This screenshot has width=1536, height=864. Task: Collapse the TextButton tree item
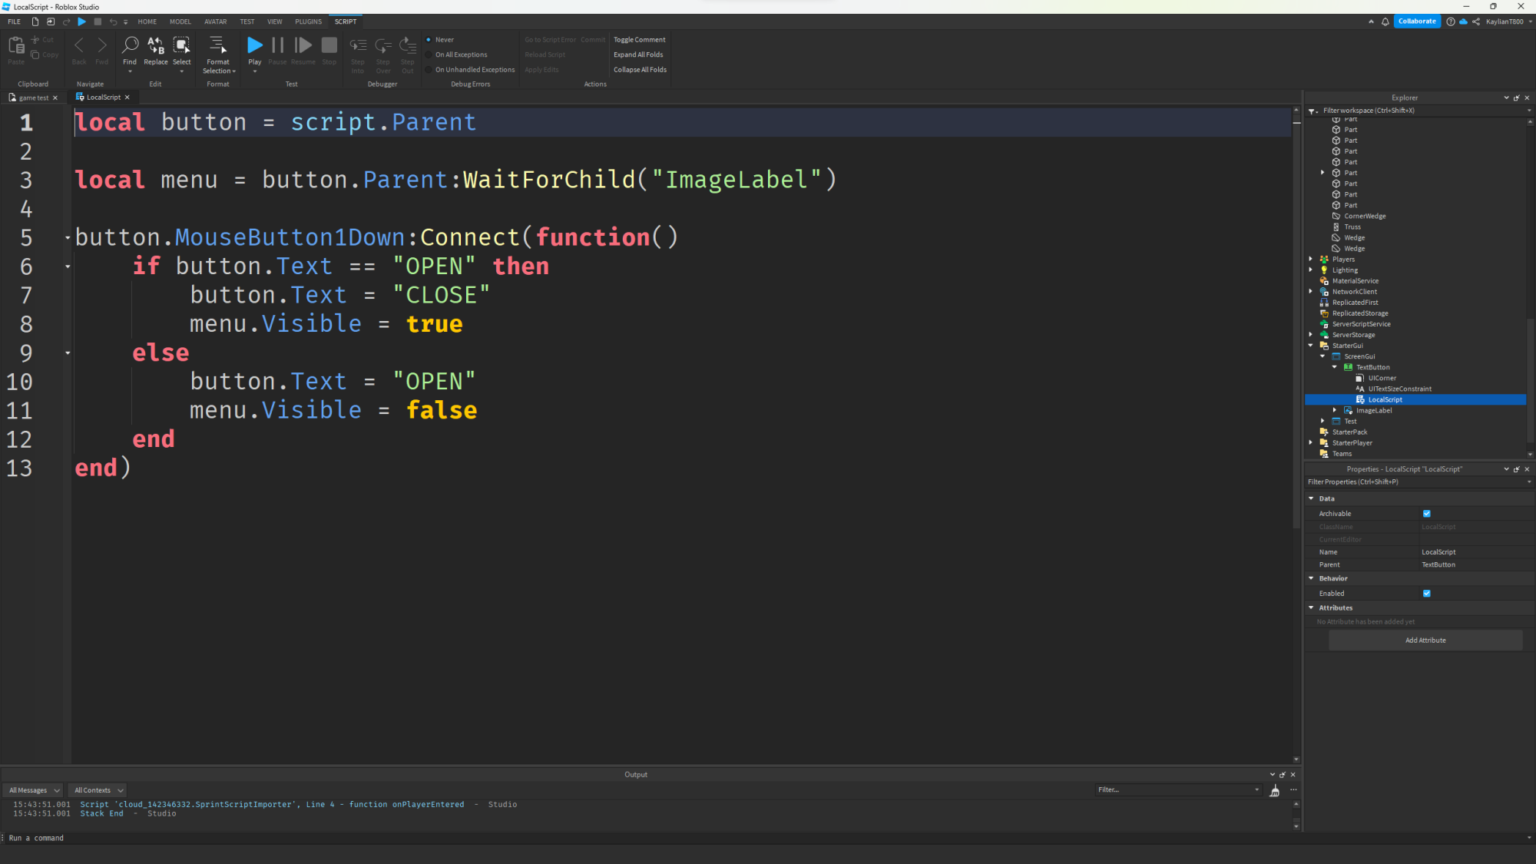pos(1334,367)
